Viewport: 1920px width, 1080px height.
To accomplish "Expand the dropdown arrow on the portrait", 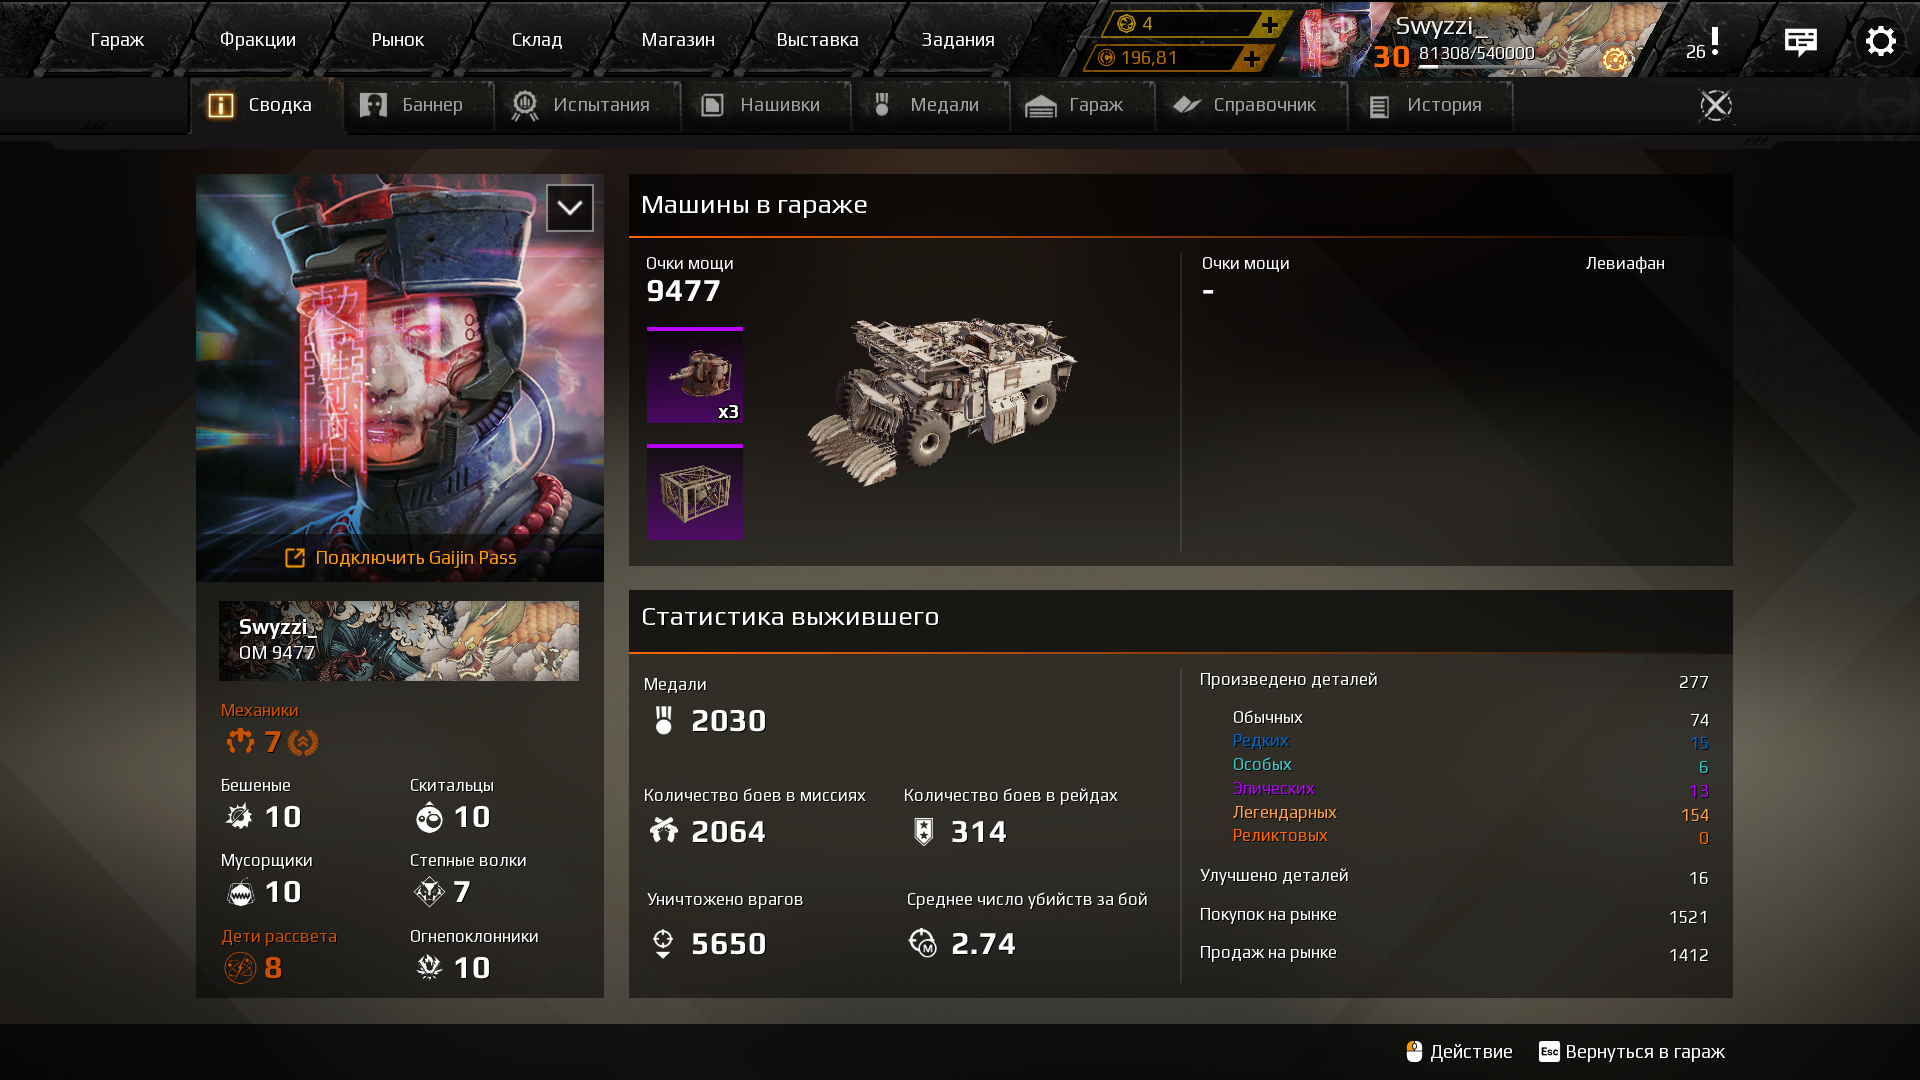I will pyautogui.click(x=570, y=208).
